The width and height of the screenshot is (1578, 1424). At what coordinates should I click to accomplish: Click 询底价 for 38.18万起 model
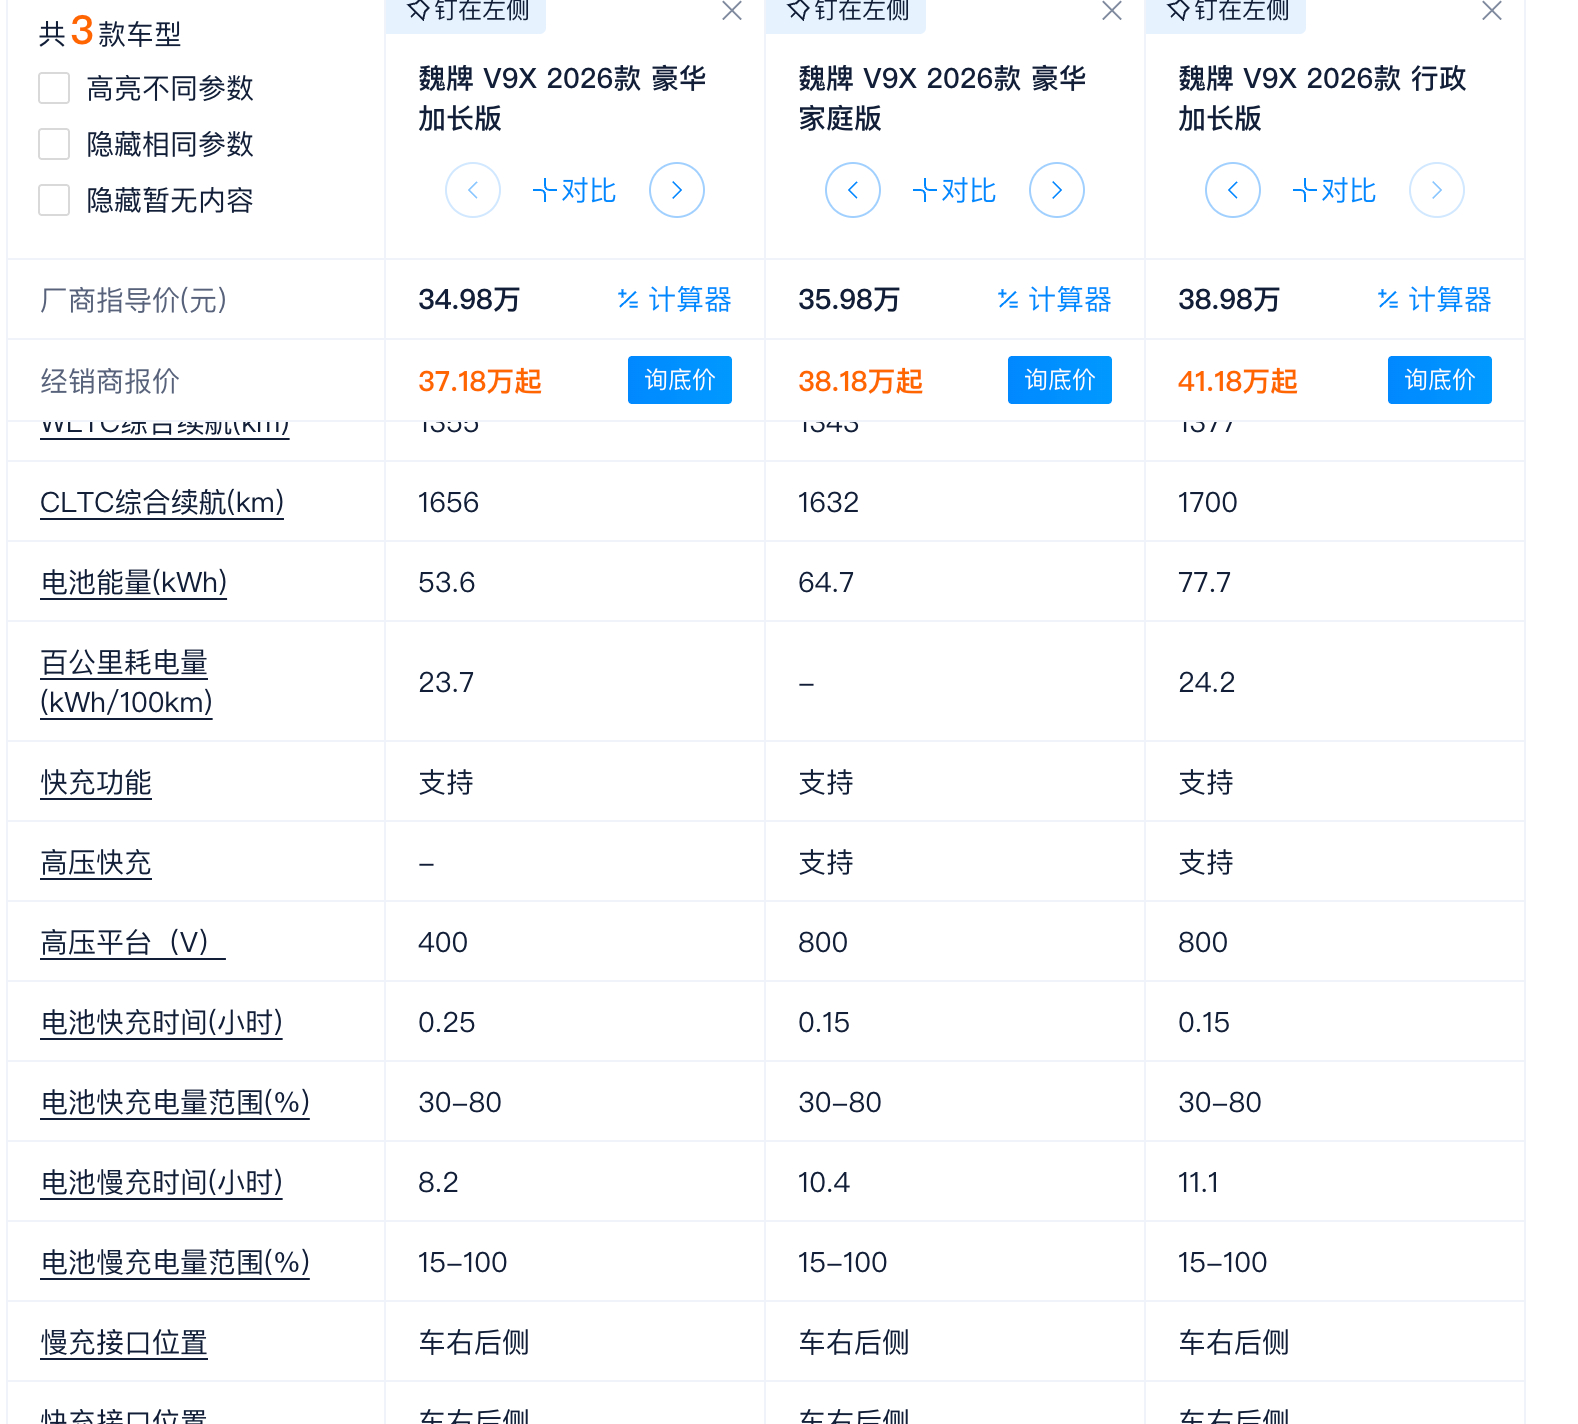(x=1060, y=380)
